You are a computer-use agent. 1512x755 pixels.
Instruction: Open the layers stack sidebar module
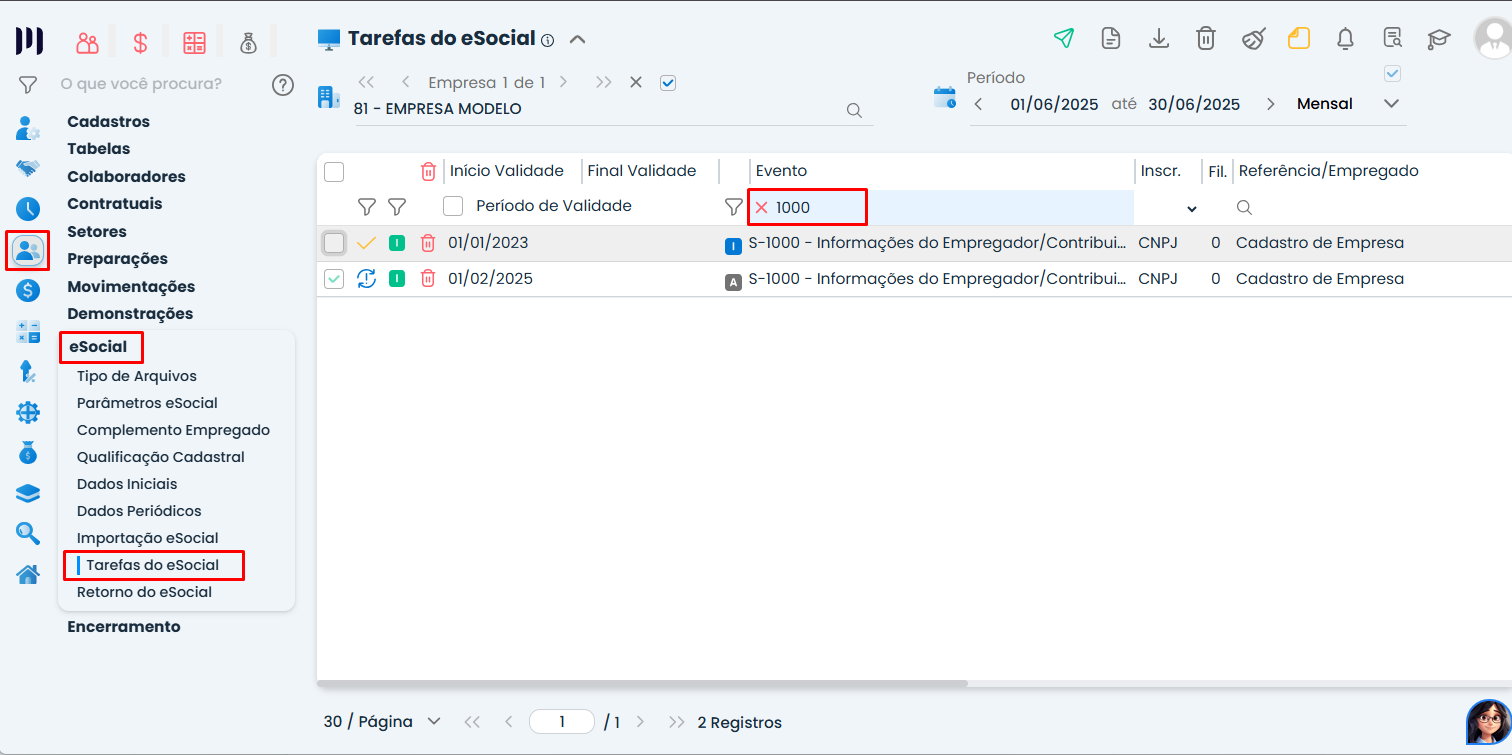point(28,493)
